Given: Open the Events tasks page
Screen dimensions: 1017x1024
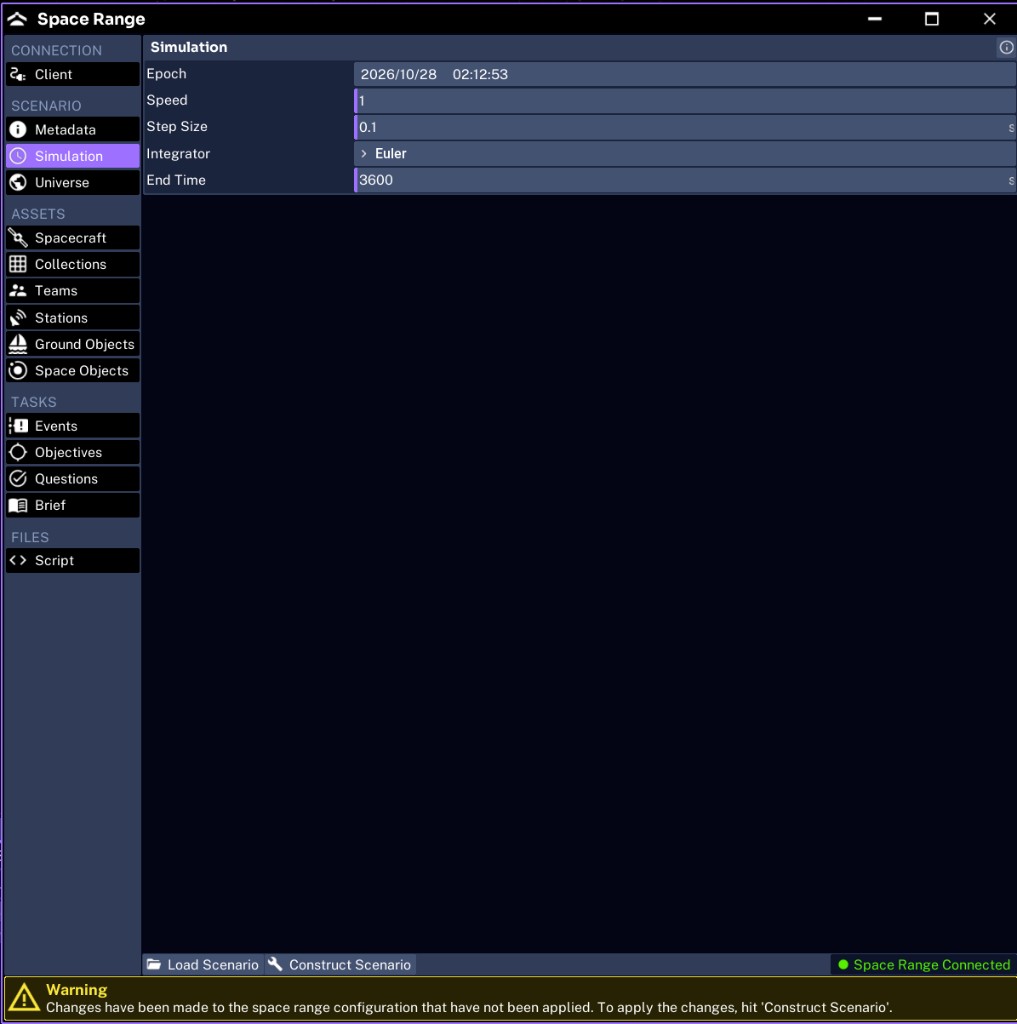Looking at the screenshot, I should pyautogui.click(x=73, y=426).
